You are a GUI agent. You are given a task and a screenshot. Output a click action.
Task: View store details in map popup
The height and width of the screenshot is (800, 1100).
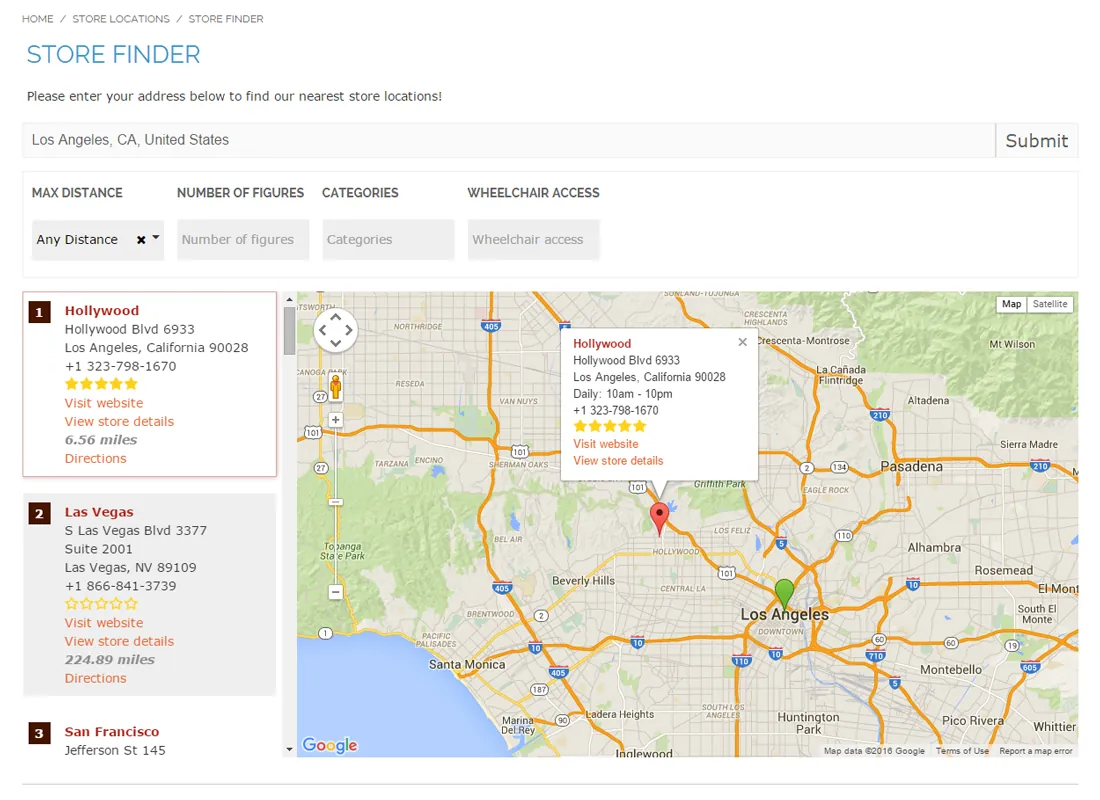618,460
